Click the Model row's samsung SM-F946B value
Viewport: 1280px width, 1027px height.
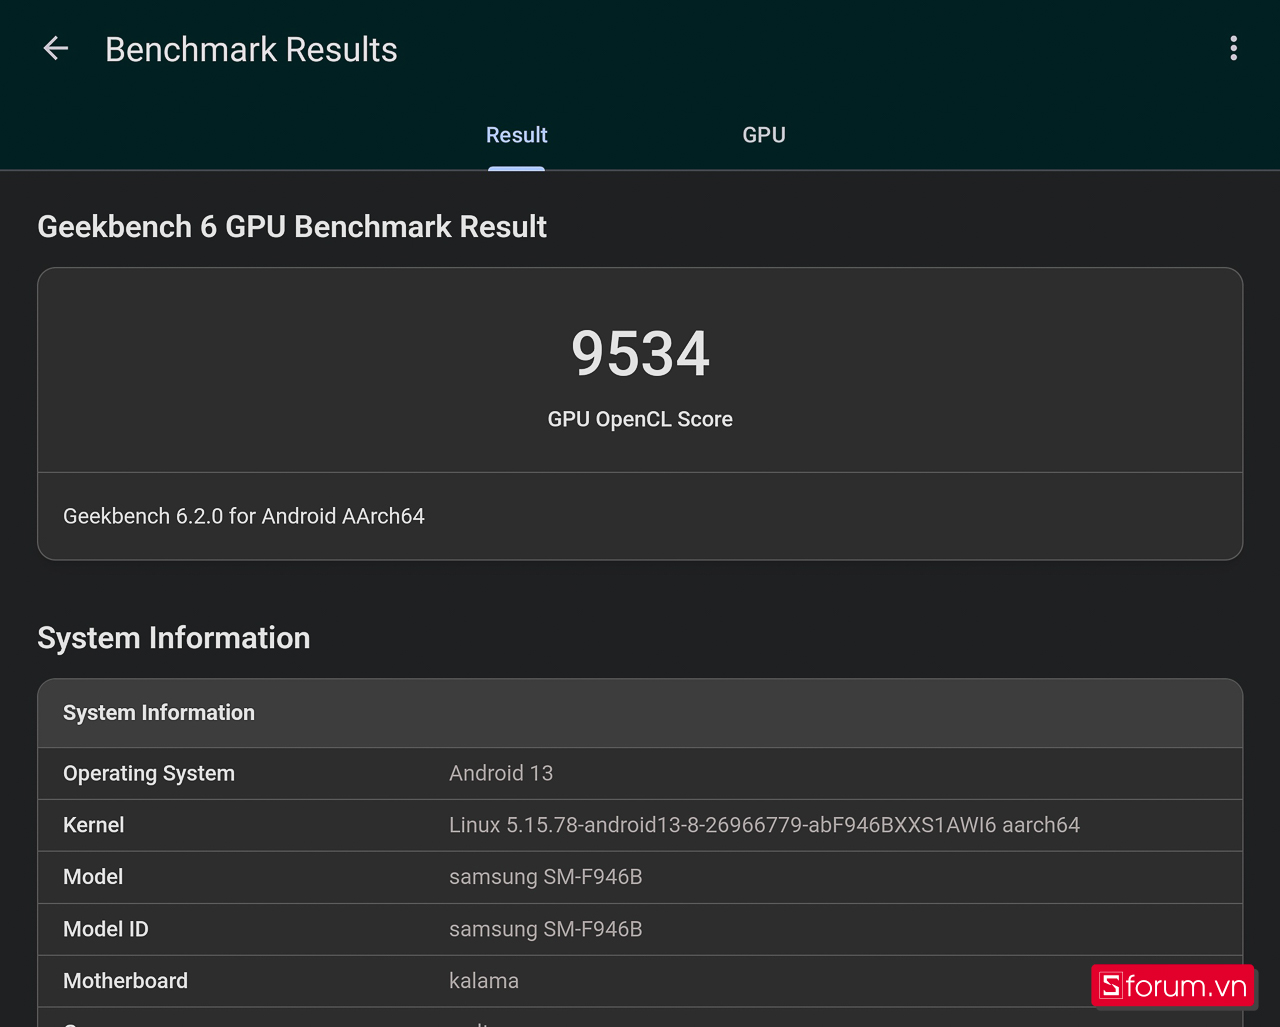pyautogui.click(x=545, y=877)
